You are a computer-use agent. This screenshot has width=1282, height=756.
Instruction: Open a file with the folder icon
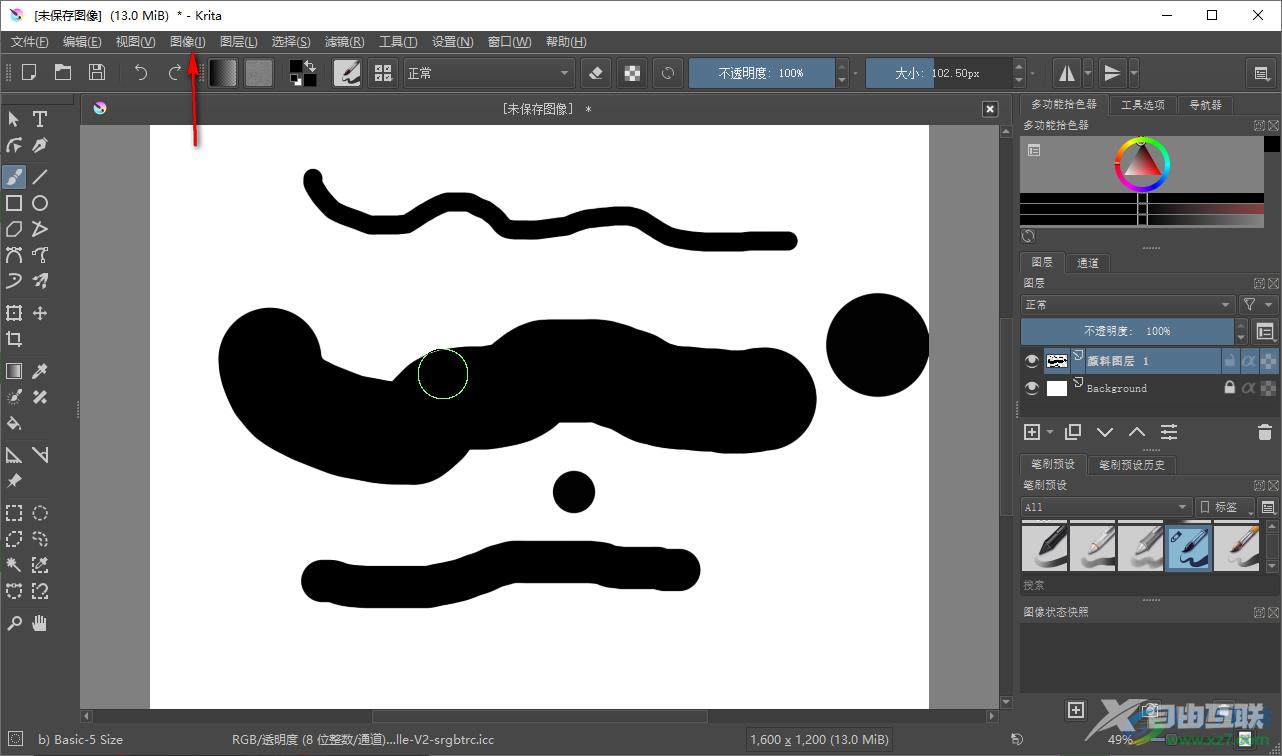[63, 72]
